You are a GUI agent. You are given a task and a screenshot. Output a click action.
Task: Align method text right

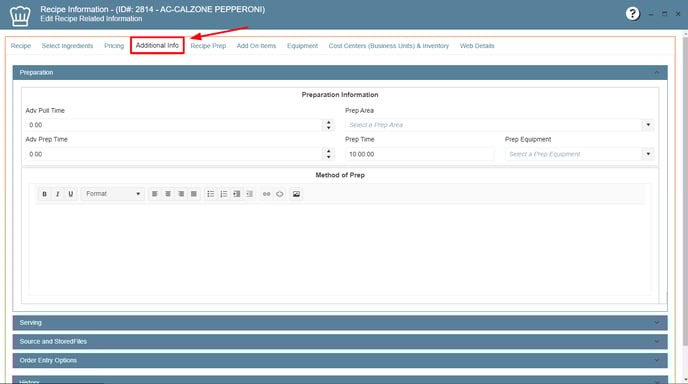tap(181, 194)
